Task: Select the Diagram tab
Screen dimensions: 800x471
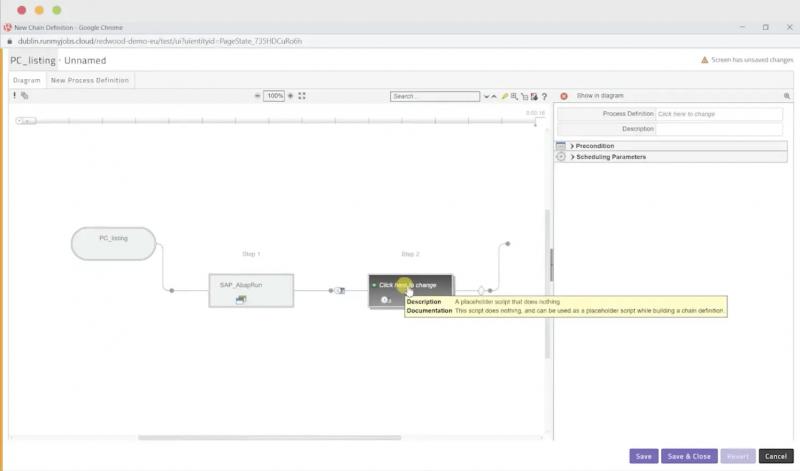Action: point(27,80)
